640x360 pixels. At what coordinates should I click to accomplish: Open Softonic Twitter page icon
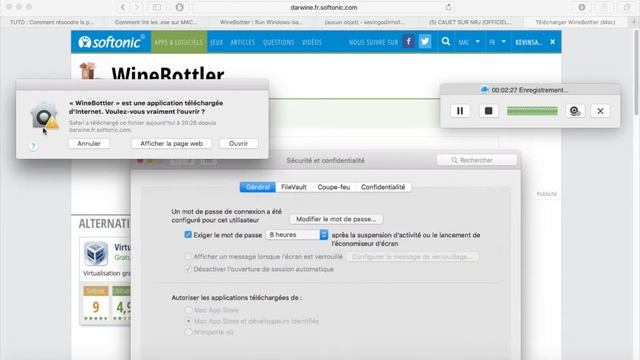425,42
